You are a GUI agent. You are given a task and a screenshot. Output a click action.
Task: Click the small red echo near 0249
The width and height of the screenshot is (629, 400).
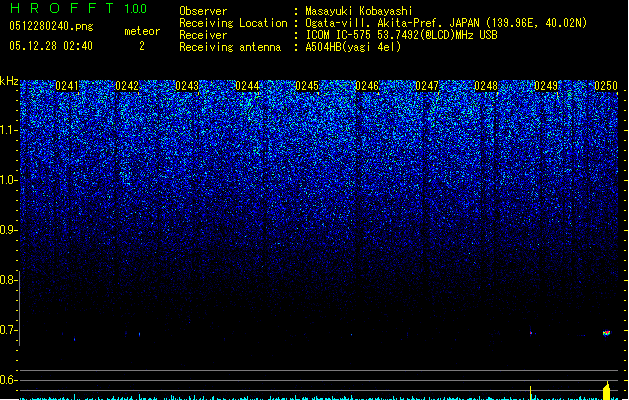point(531,333)
